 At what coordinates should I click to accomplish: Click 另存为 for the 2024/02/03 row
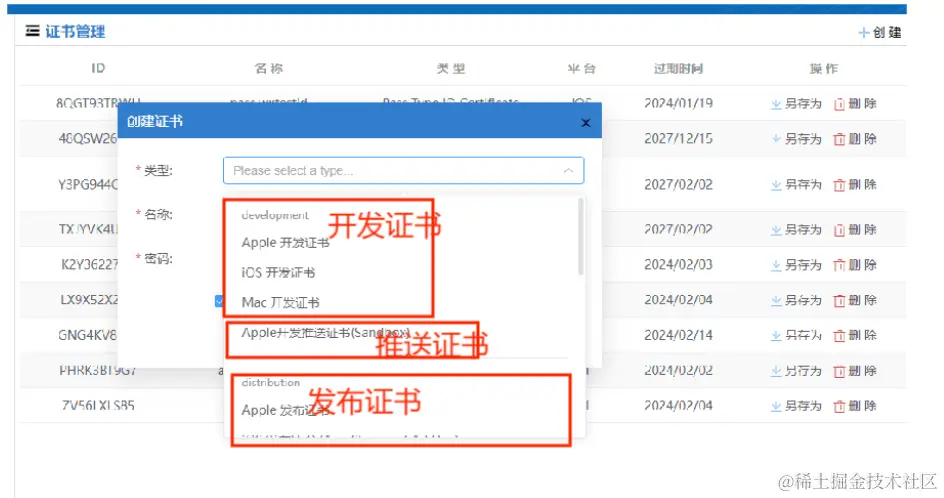[x=796, y=265]
